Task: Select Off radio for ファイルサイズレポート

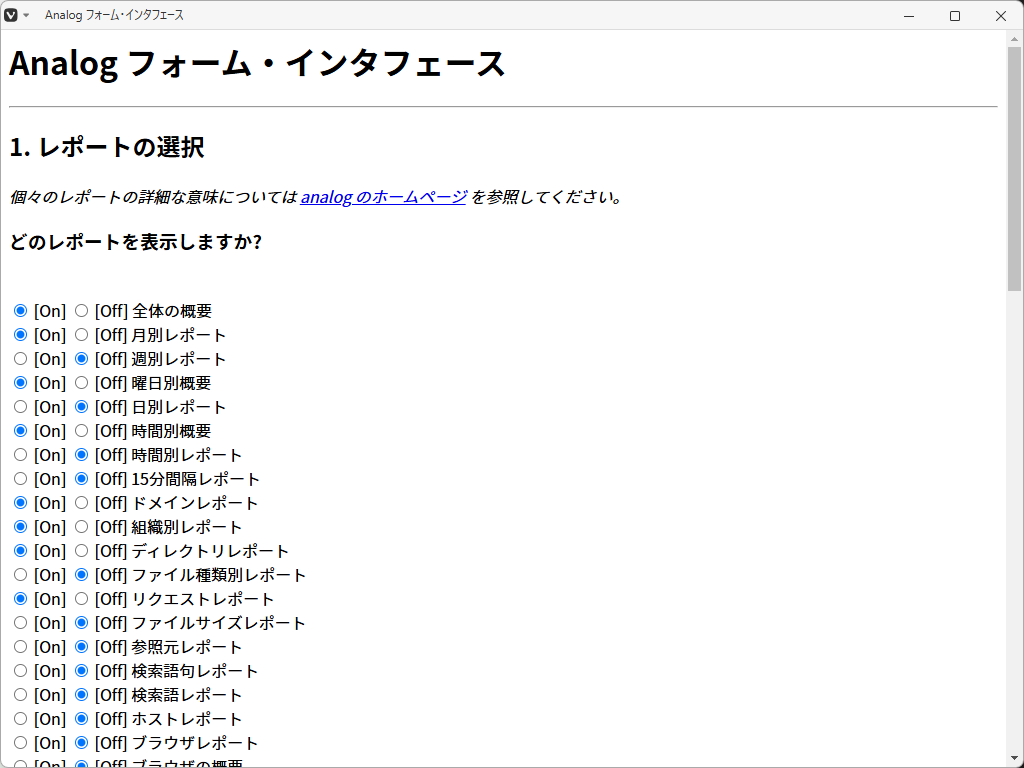Action: click(81, 623)
